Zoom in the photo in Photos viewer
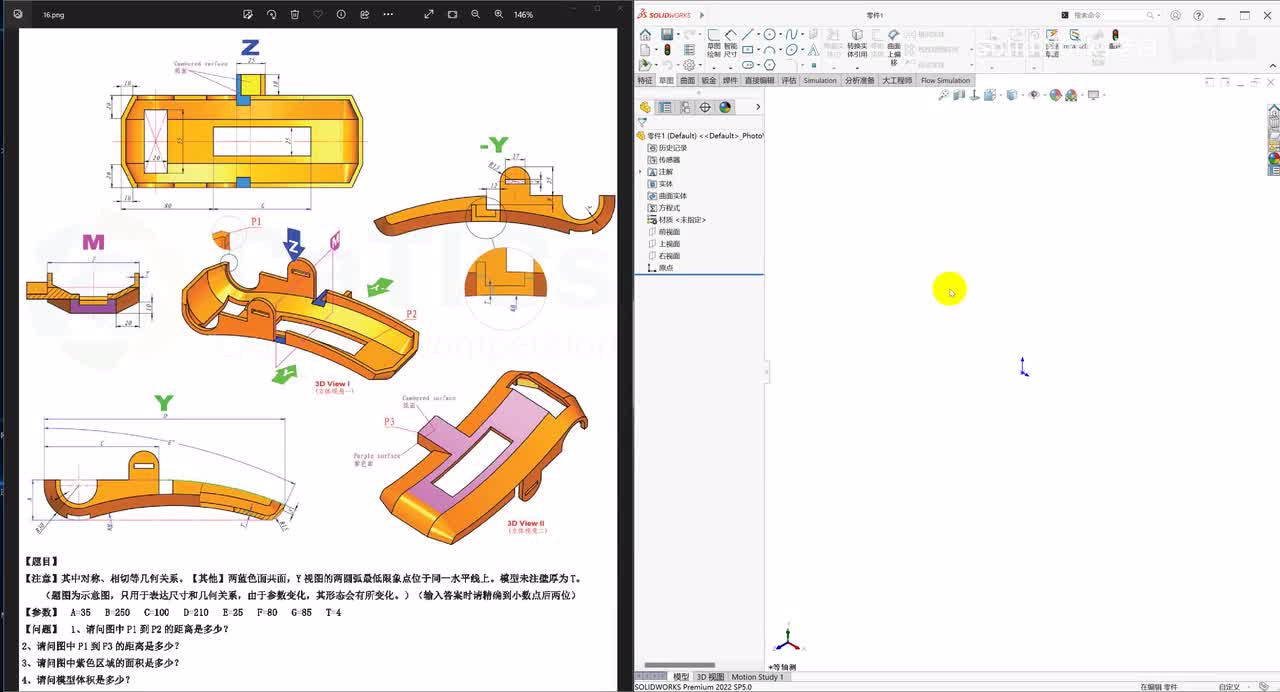The height and width of the screenshot is (692, 1280). tap(498, 15)
